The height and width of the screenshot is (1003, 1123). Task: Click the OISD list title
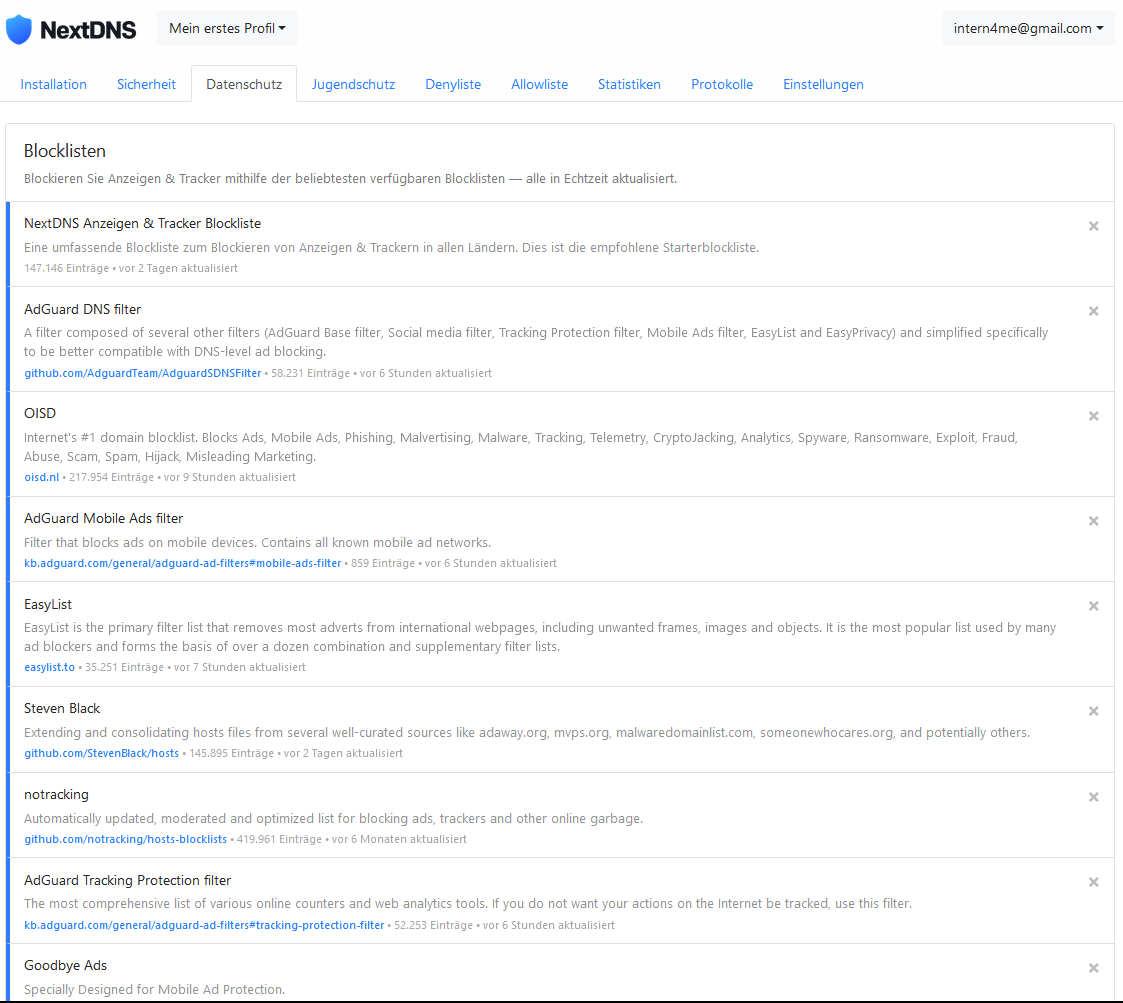point(40,413)
